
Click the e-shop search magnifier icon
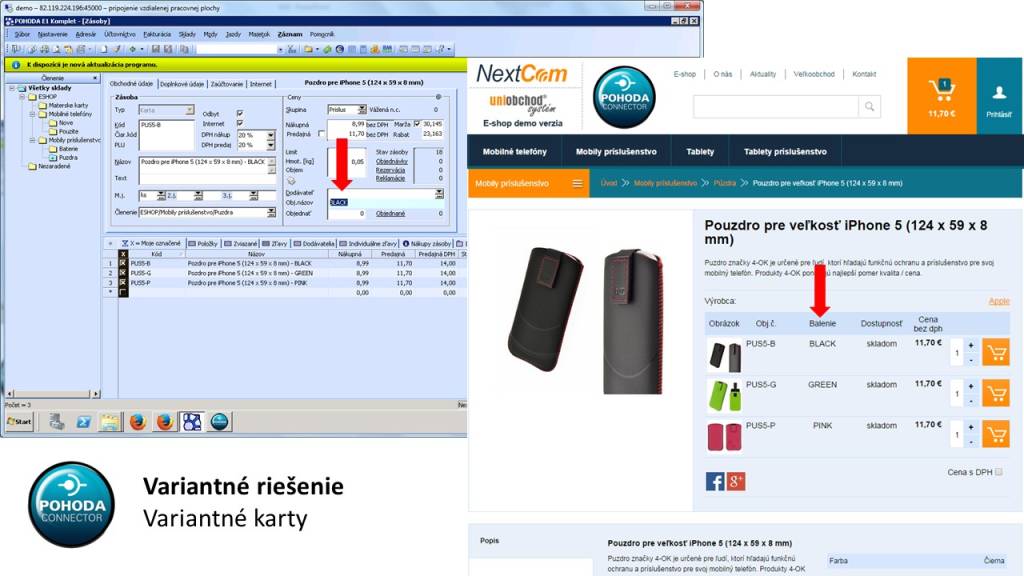pyautogui.click(x=869, y=106)
